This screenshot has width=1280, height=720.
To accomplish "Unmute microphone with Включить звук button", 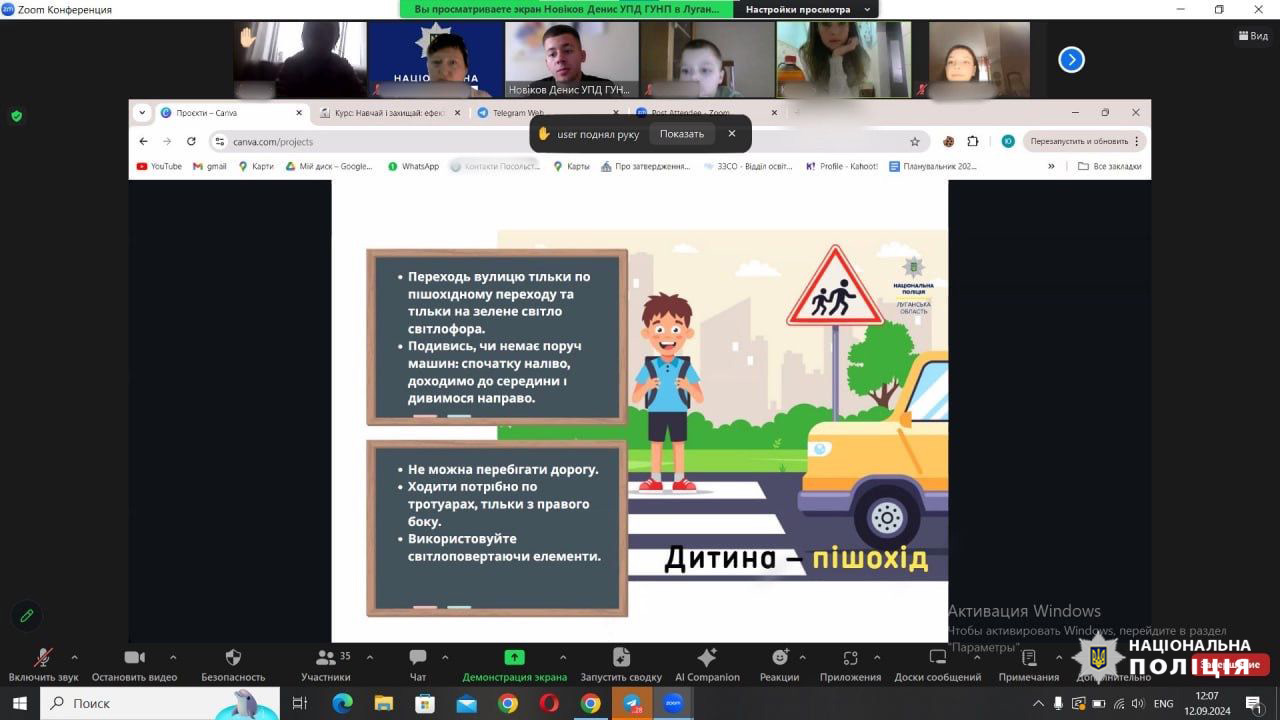I will (x=43, y=658).
